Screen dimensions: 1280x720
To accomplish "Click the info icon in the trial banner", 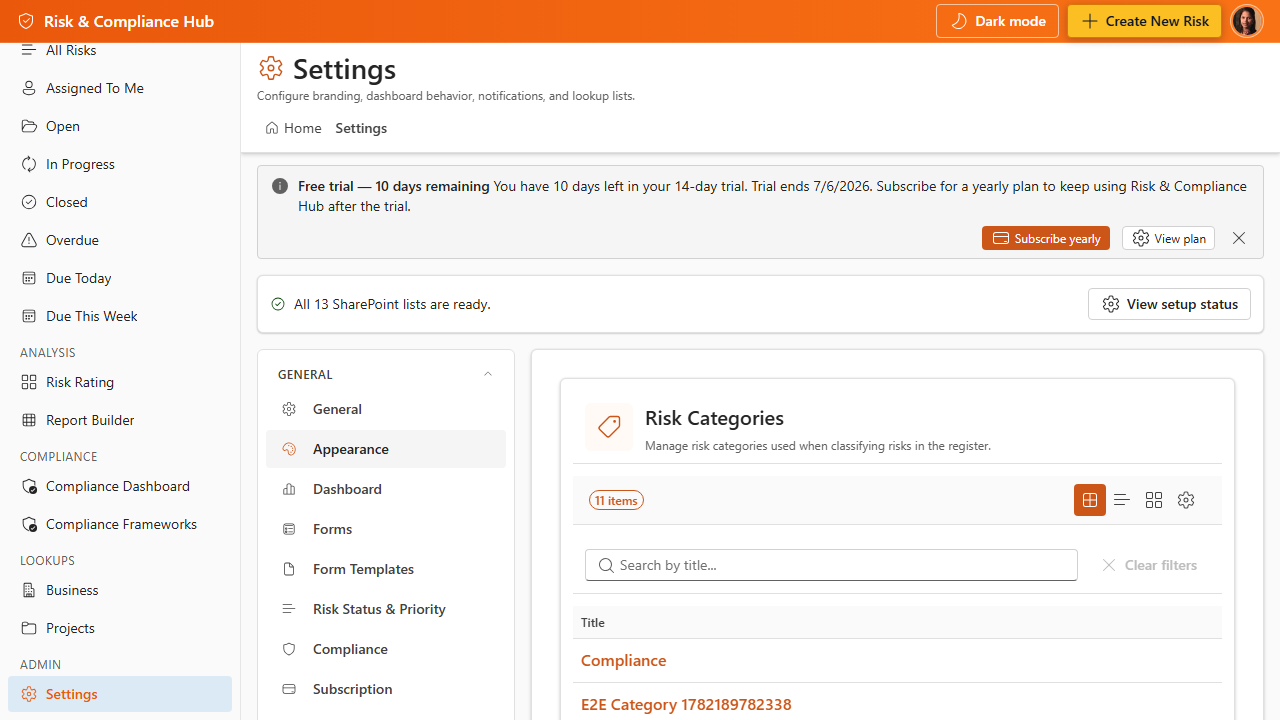I will click(x=280, y=186).
